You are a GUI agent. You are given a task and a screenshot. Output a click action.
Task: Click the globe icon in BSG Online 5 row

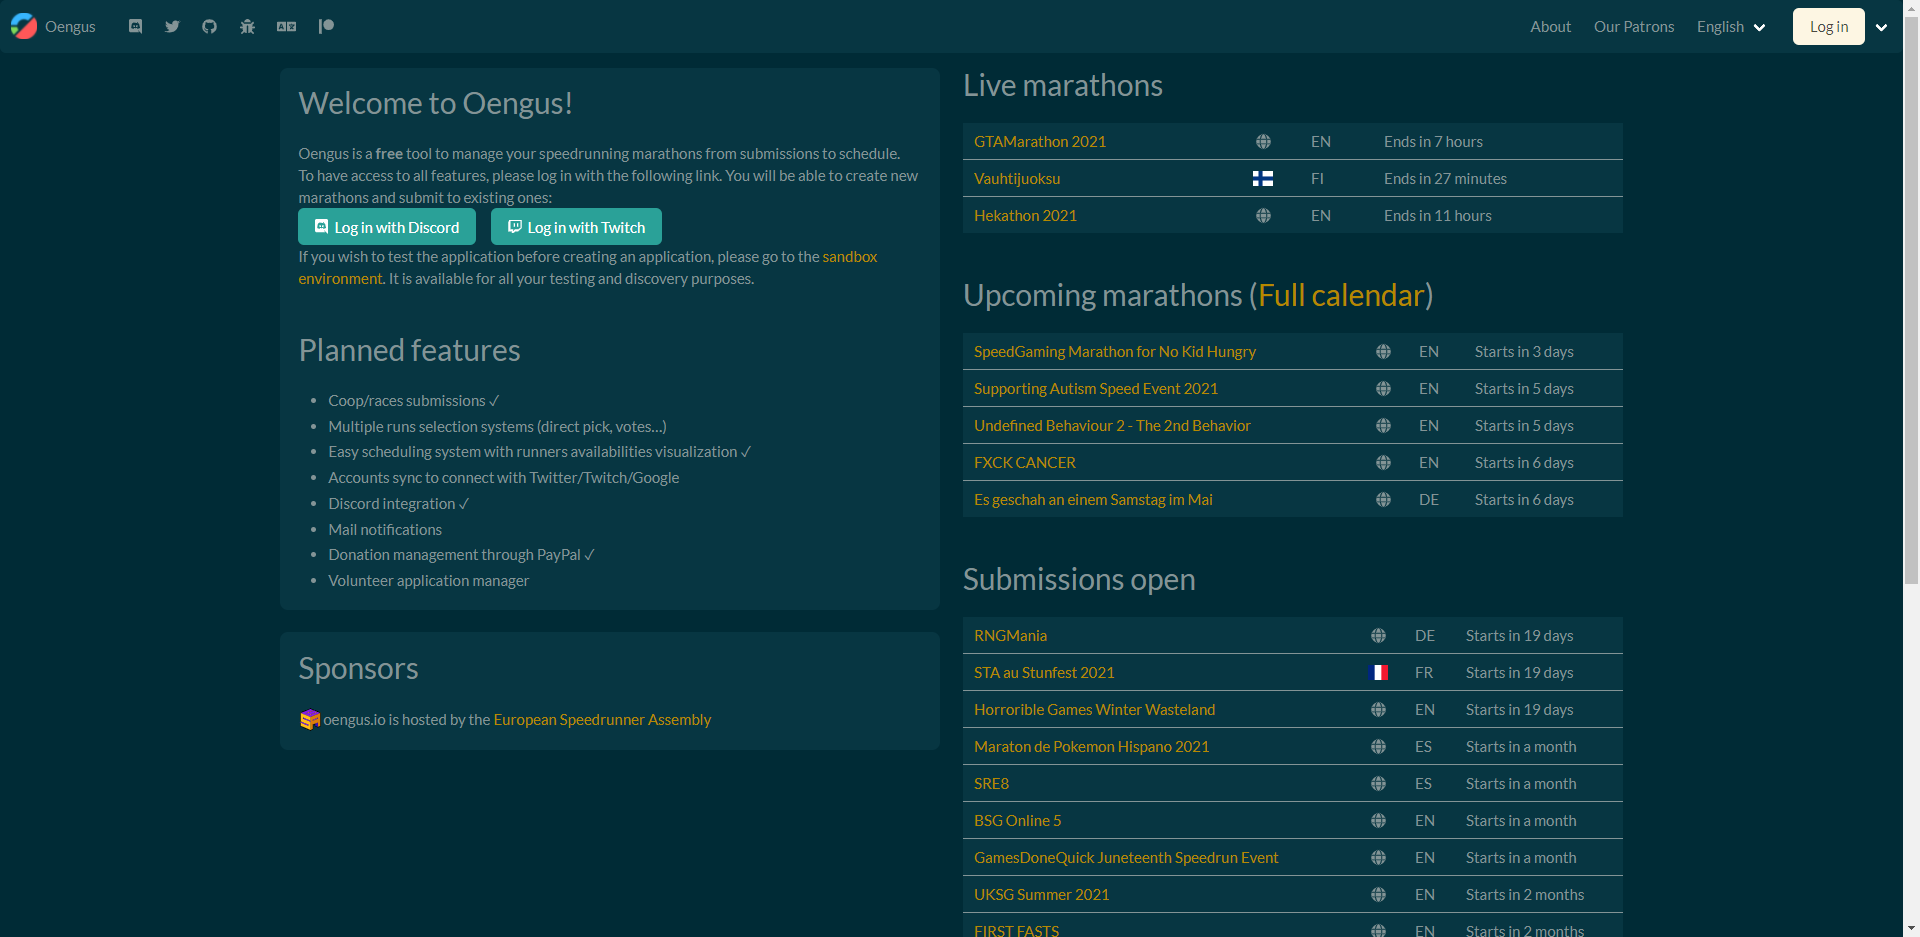click(1378, 821)
